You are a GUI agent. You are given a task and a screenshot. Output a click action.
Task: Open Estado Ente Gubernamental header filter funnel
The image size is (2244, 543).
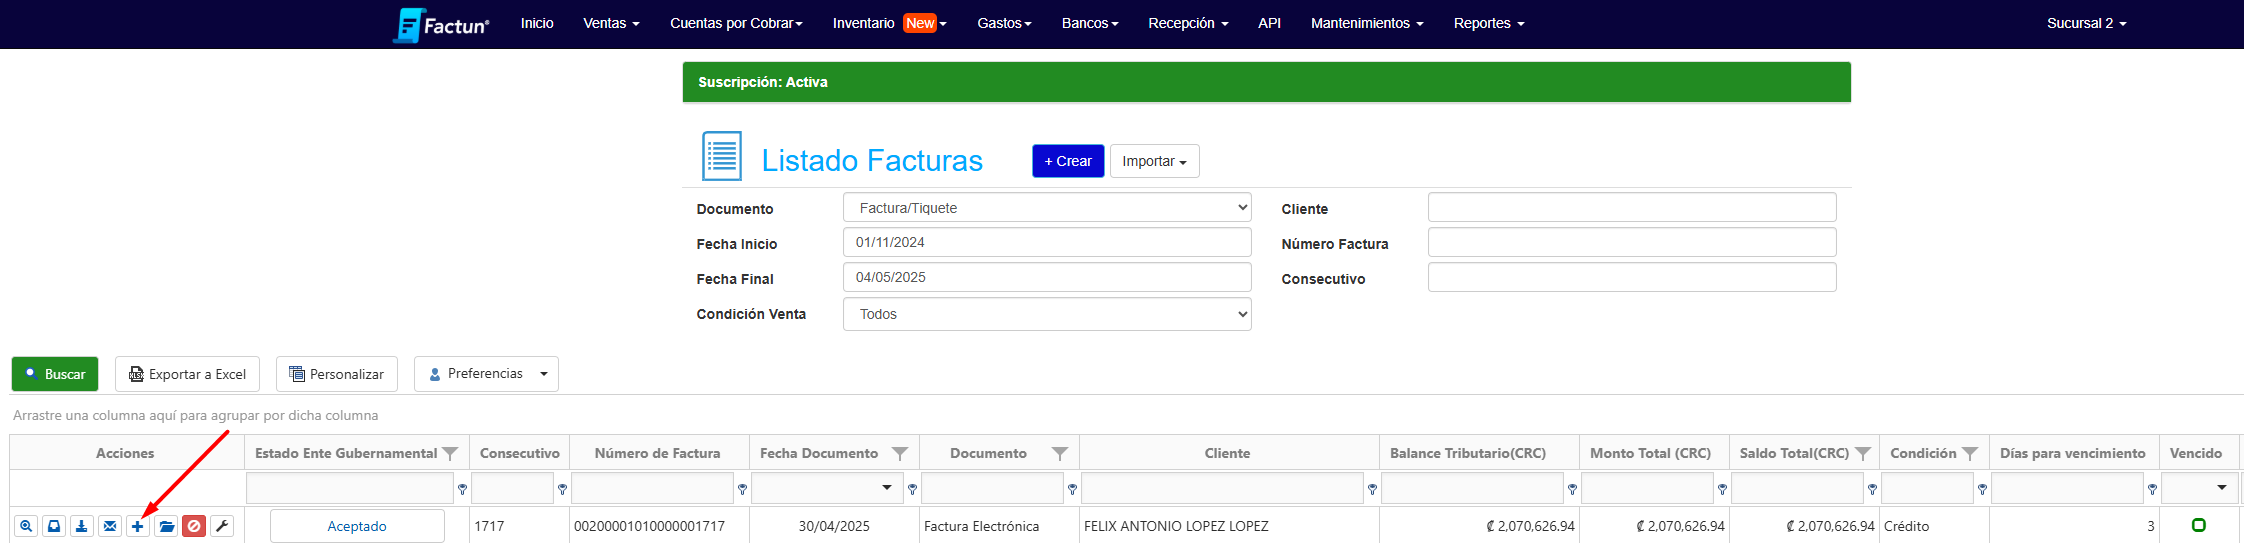[450, 454]
